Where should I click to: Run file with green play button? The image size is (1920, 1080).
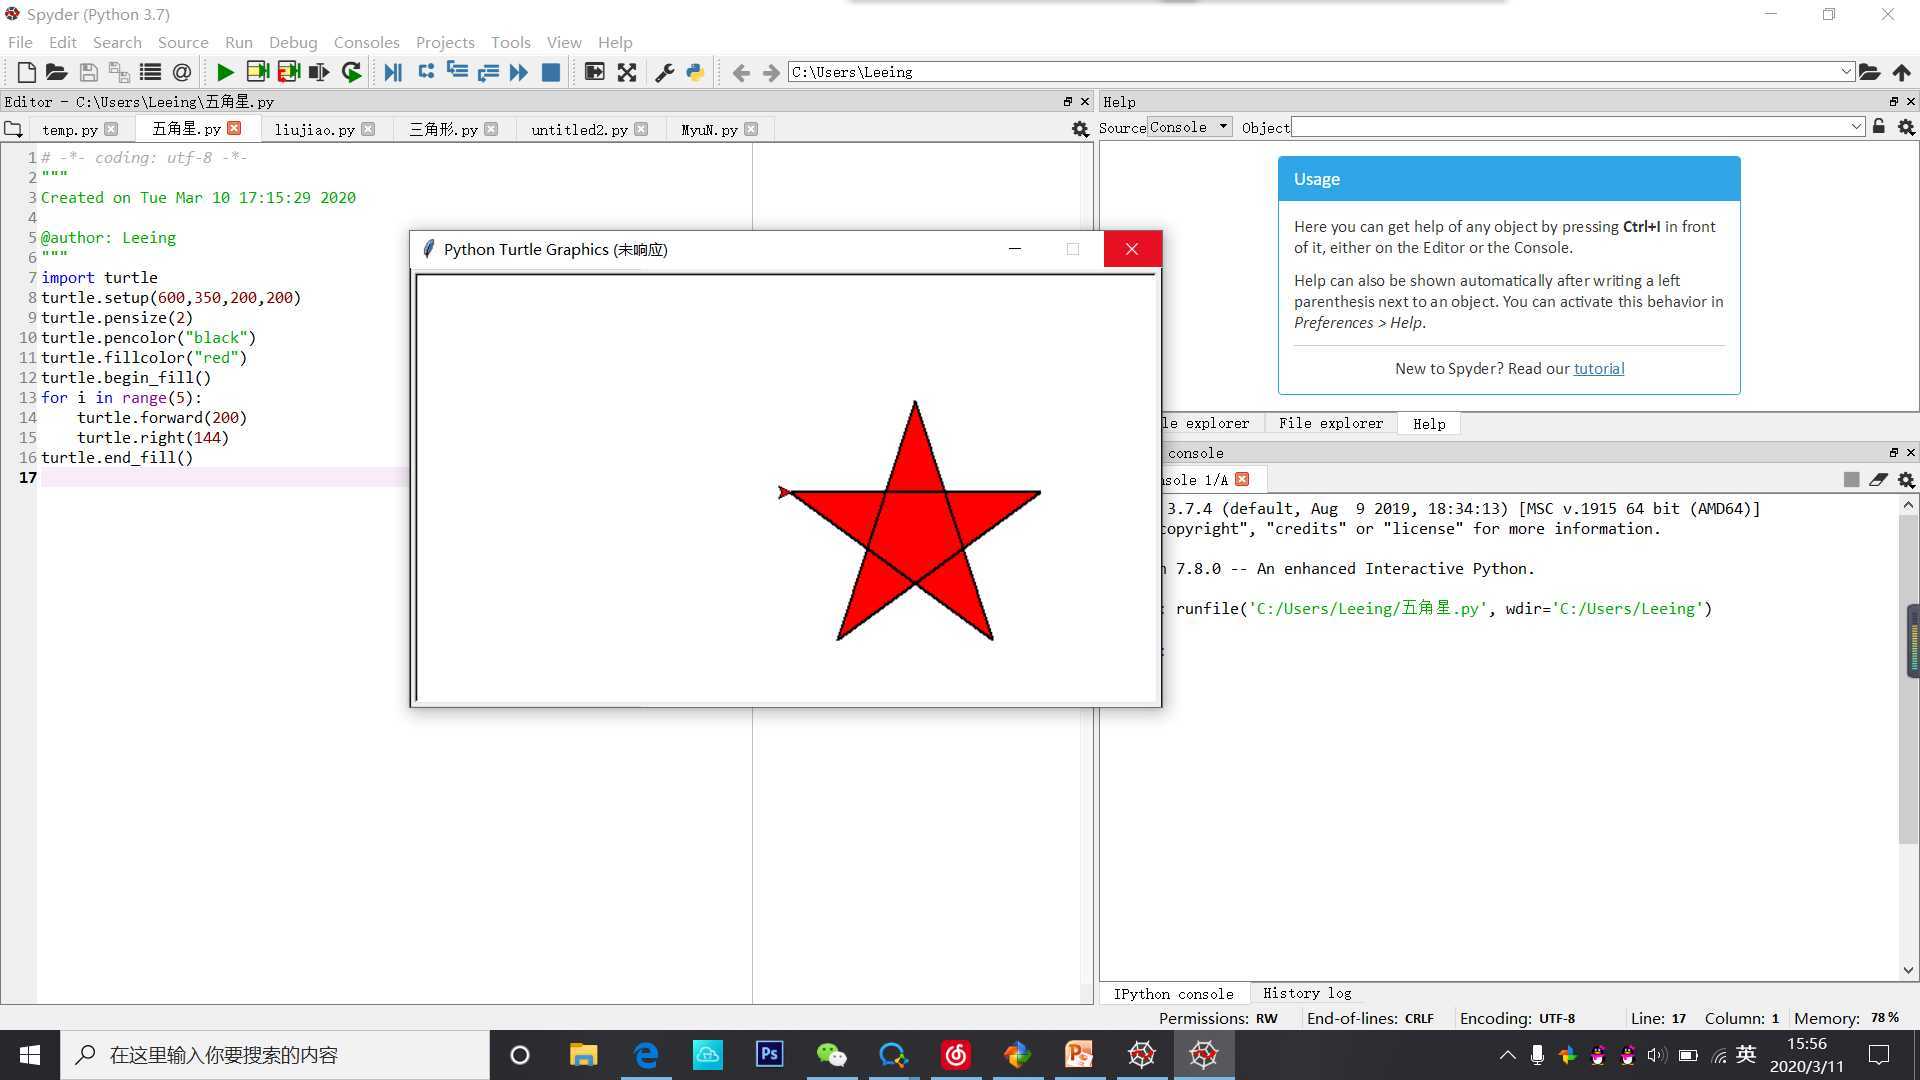pyautogui.click(x=225, y=72)
